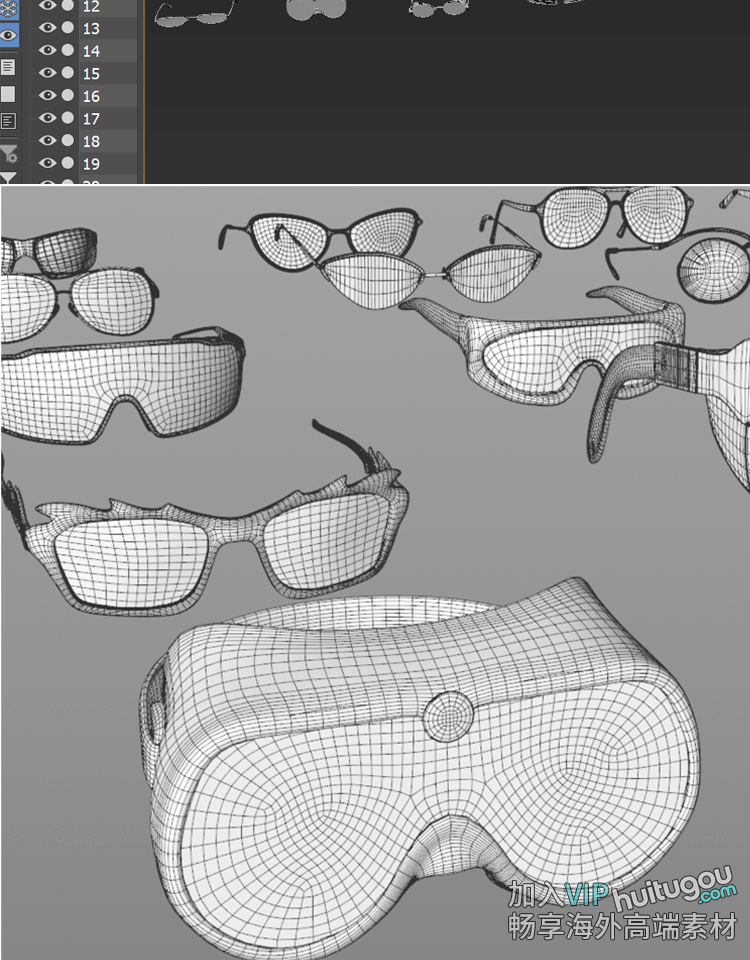Toggle the blue eye Display Hidden filter icon
This screenshot has height=960, width=750.
[x=8, y=35]
